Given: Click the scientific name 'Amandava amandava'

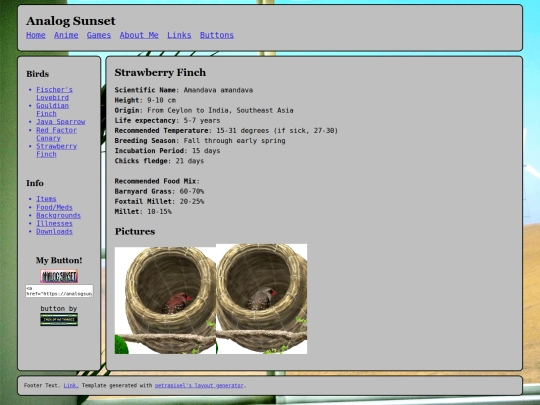Looking at the screenshot, I should (x=218, y=90).
